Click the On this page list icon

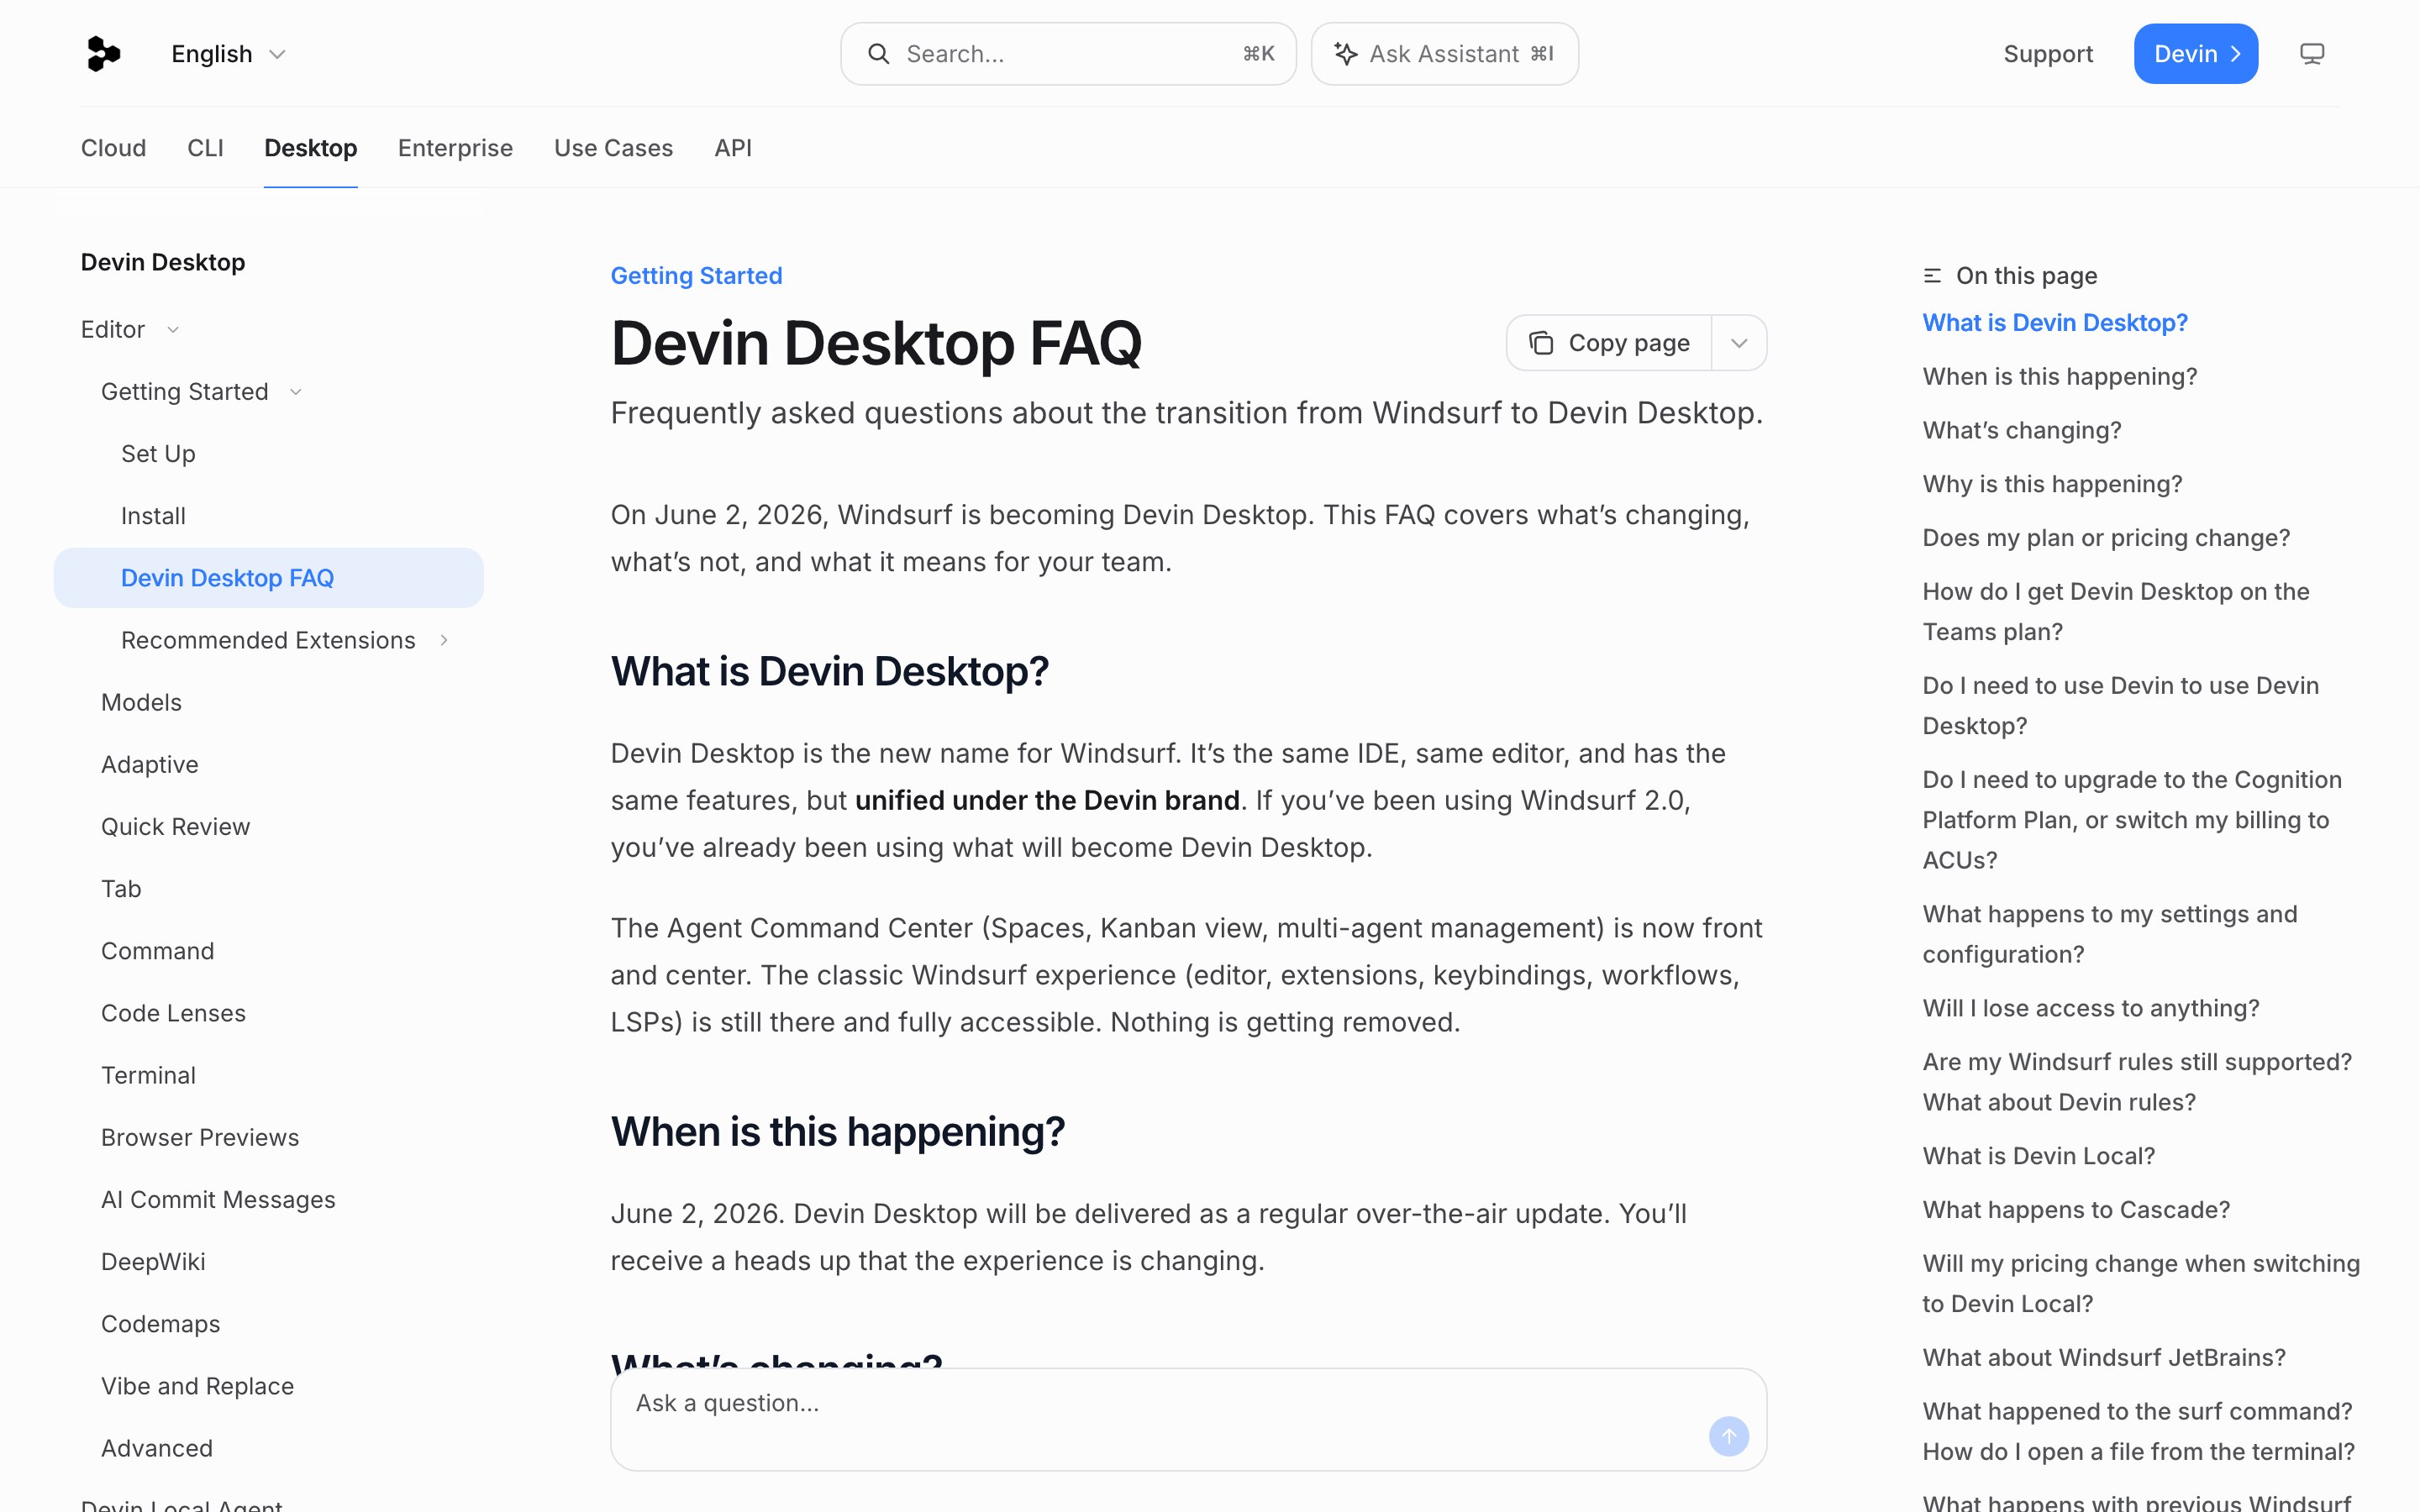tap(1932, 276)
